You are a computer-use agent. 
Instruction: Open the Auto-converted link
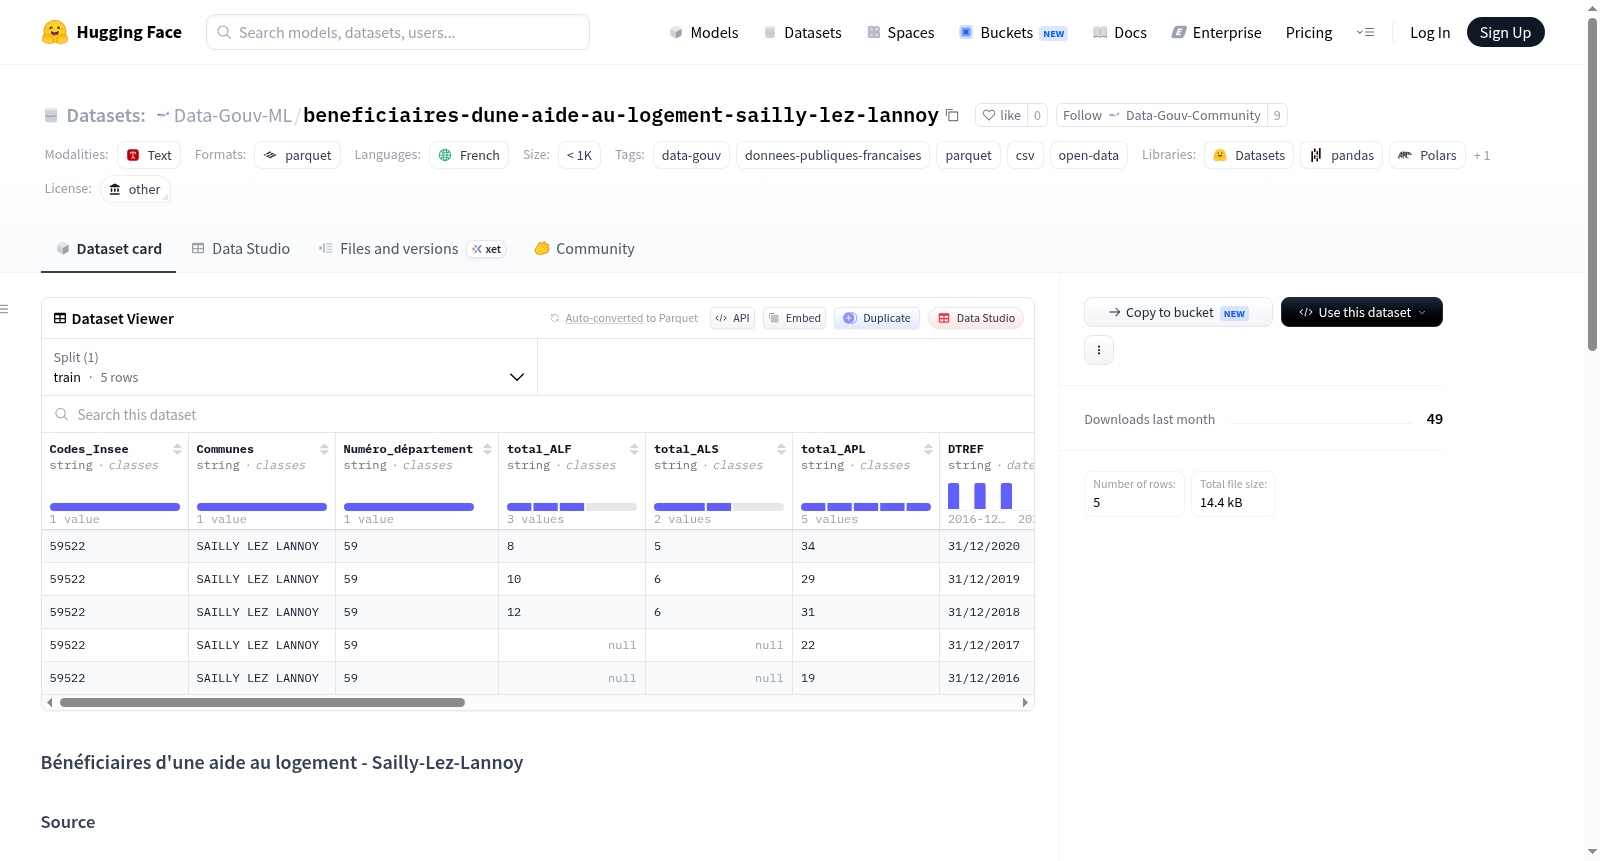tap(604, 318)
